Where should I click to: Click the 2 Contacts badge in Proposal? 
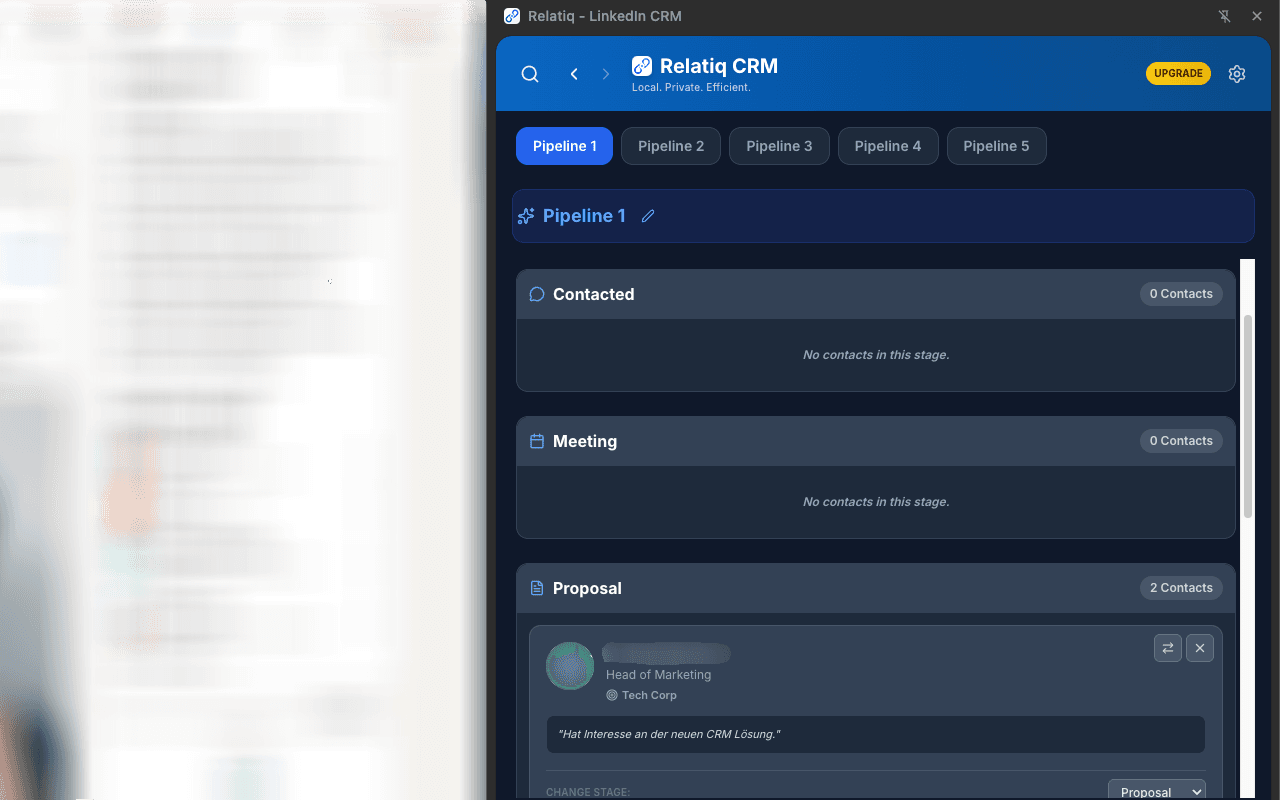click(1181, 588)
